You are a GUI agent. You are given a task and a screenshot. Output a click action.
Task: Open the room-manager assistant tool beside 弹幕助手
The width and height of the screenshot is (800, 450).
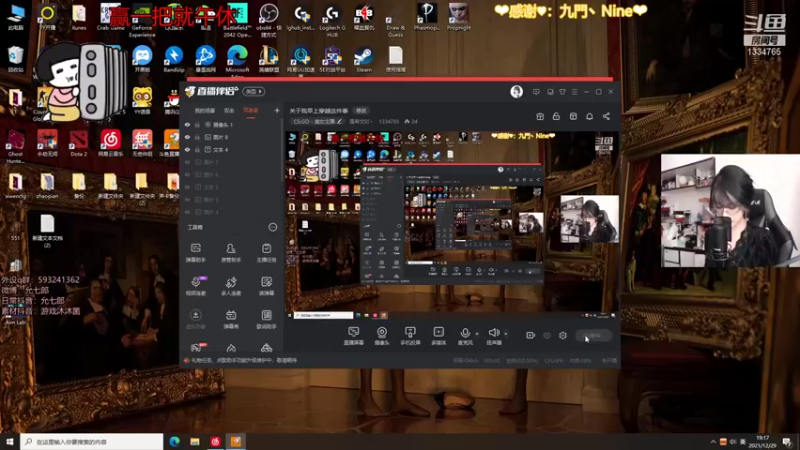click(231, 253)
